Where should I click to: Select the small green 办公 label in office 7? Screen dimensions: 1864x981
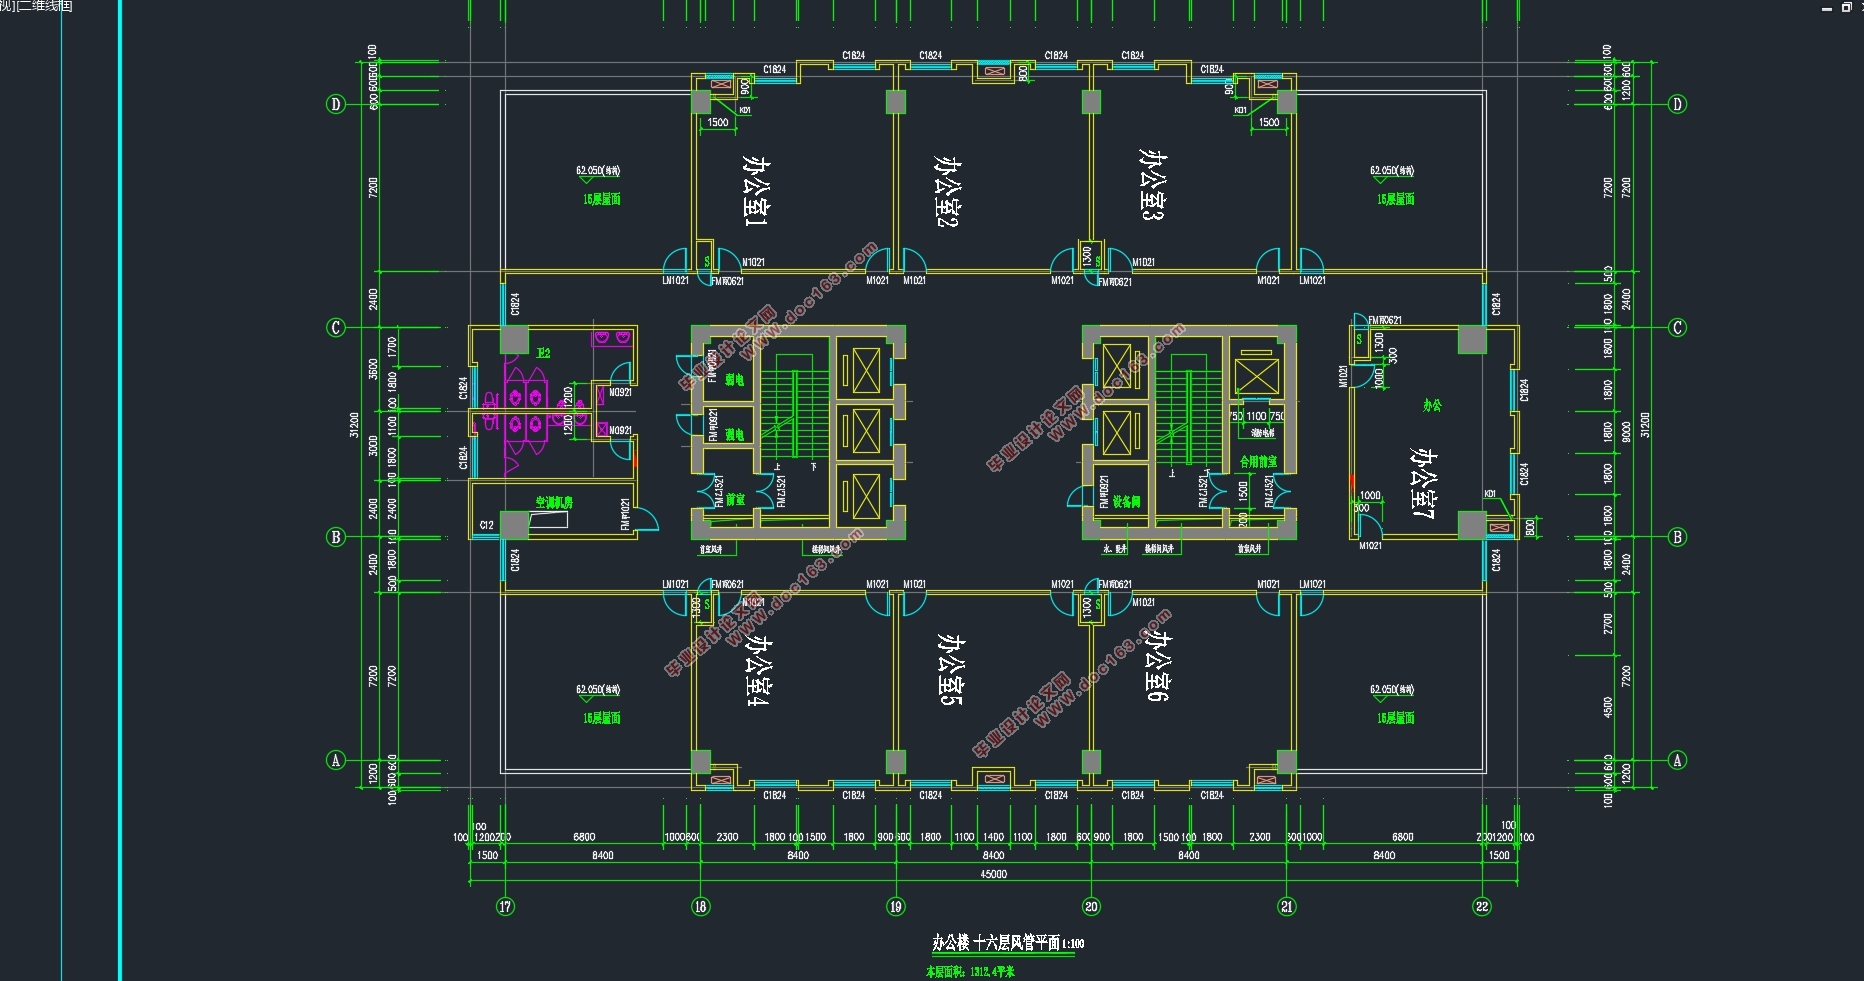tap(1432, 405)
